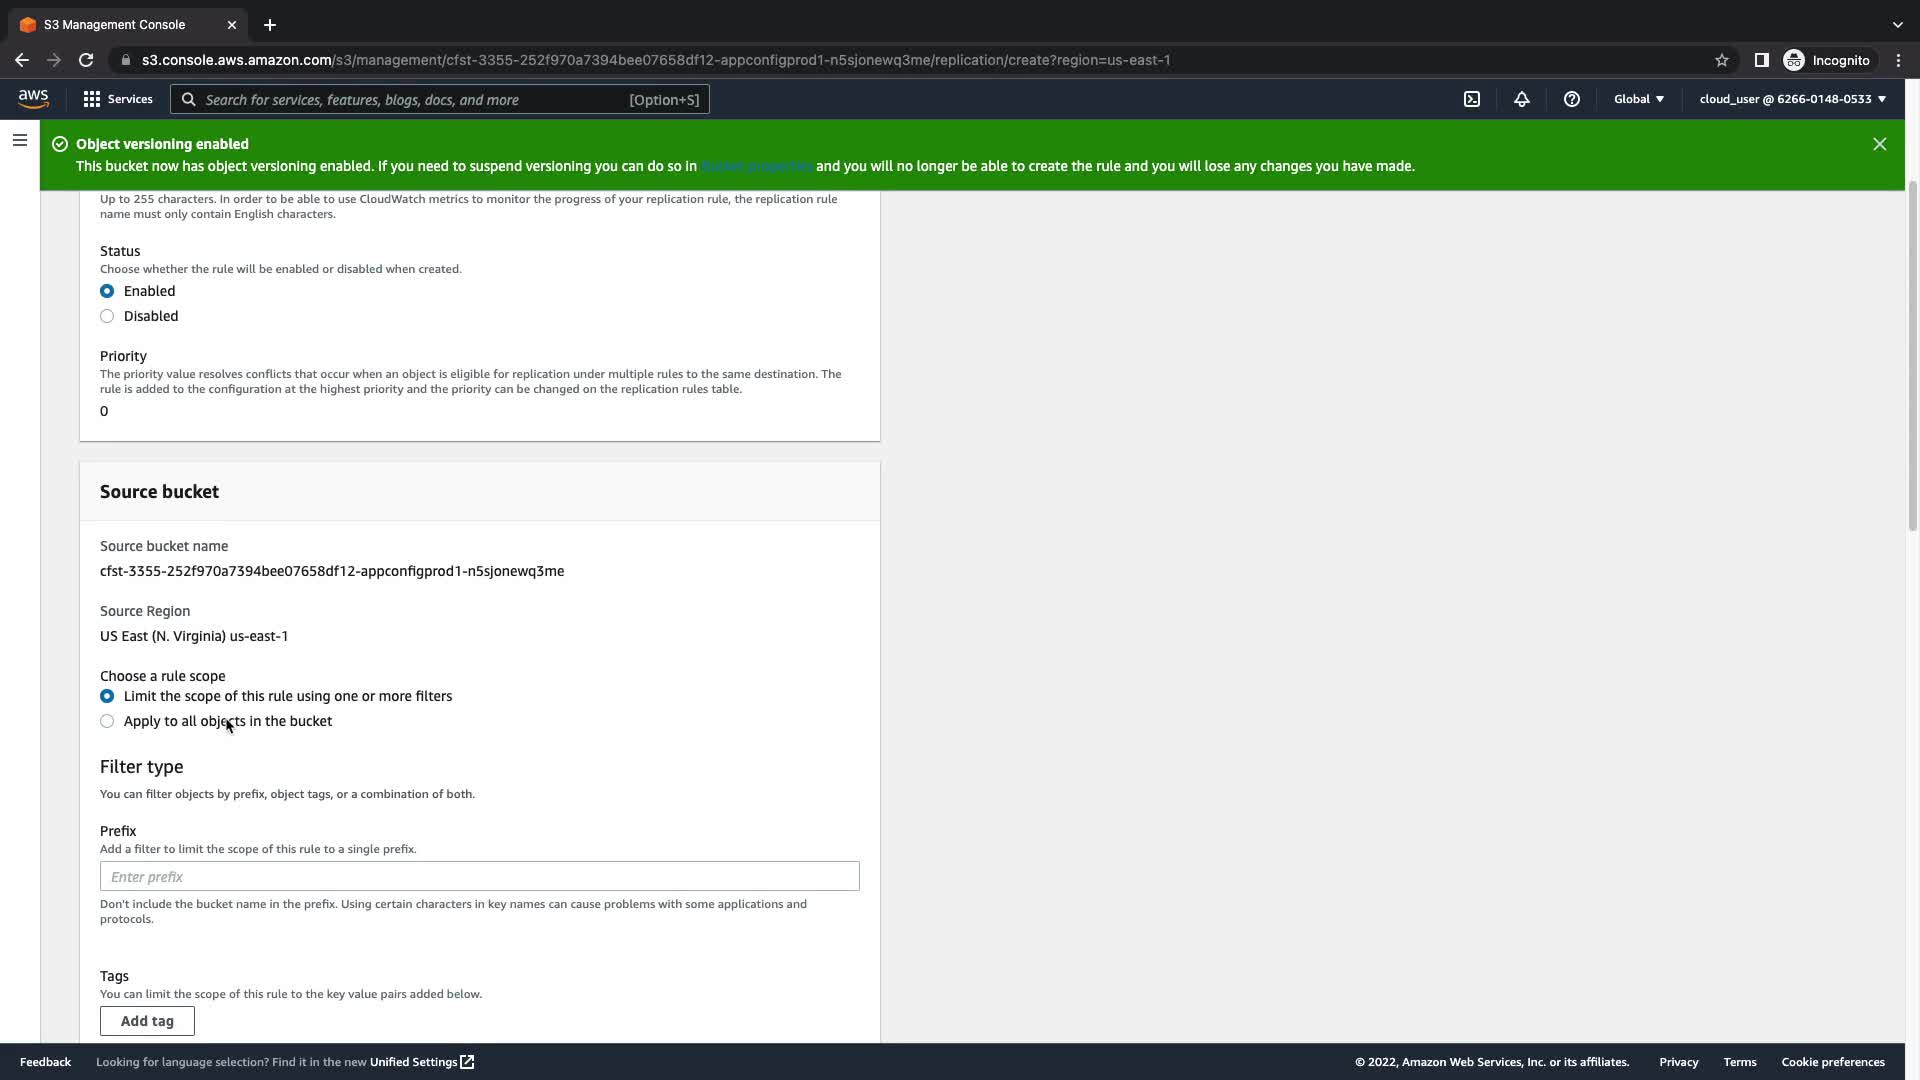Viewport: 1920px width, 1080px height.
Task: Click the AWS logo home icon
Action: coord(33,99)
